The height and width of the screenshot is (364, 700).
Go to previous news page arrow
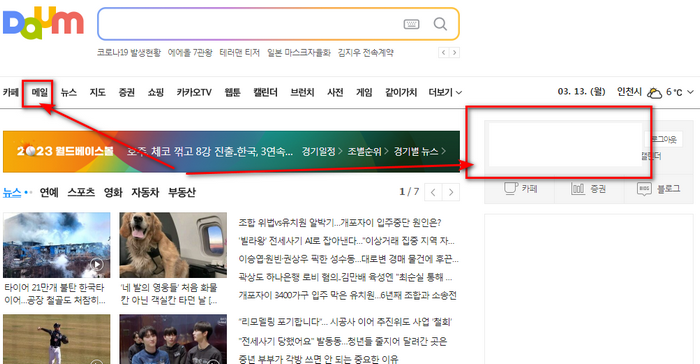pos(433,192)
